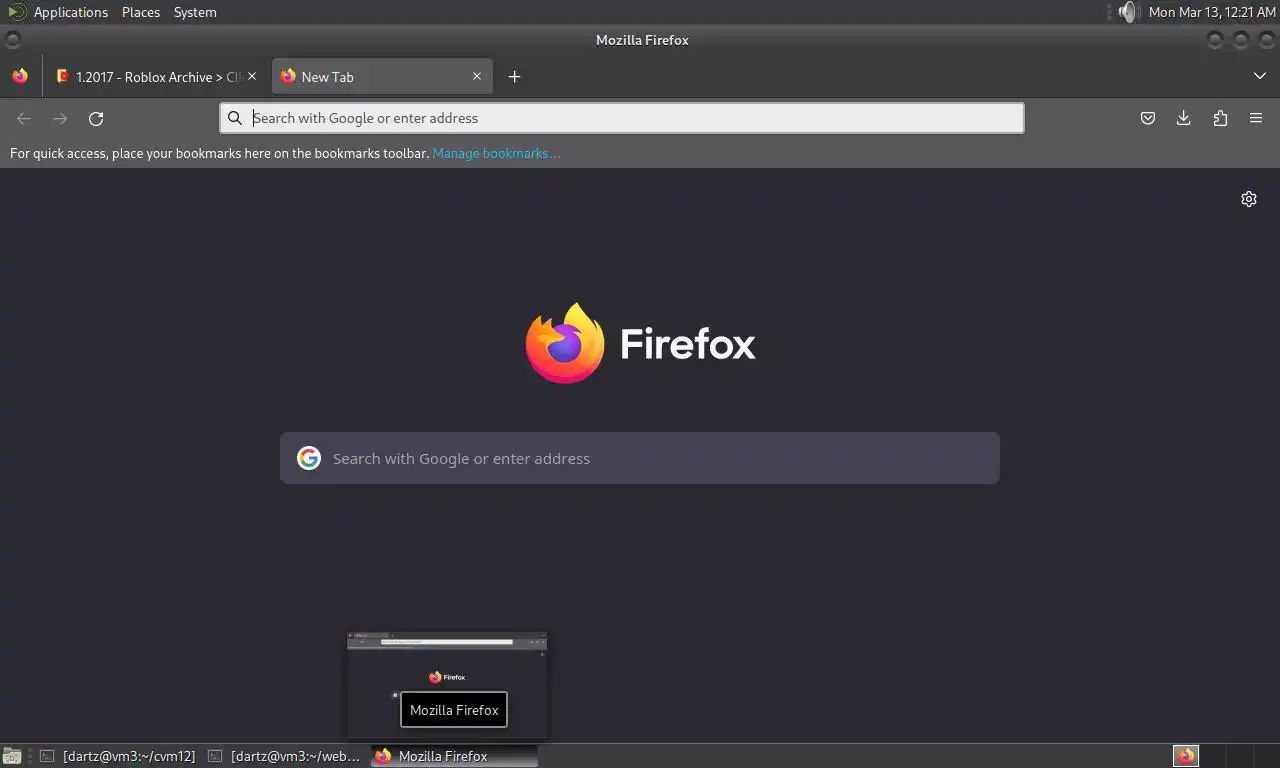
Task: Select Mozilla Firefox taskbar button
Action: [454, 756]
